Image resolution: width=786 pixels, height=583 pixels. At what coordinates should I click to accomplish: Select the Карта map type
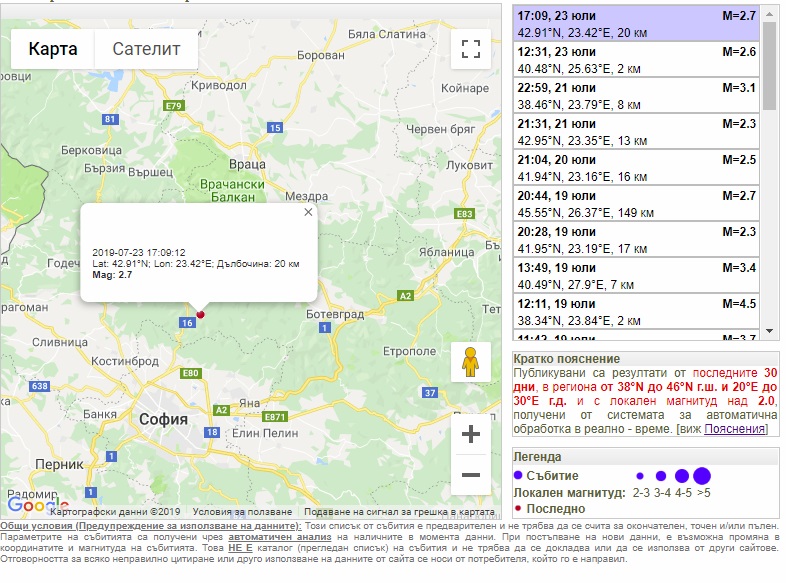pos(53,49)
